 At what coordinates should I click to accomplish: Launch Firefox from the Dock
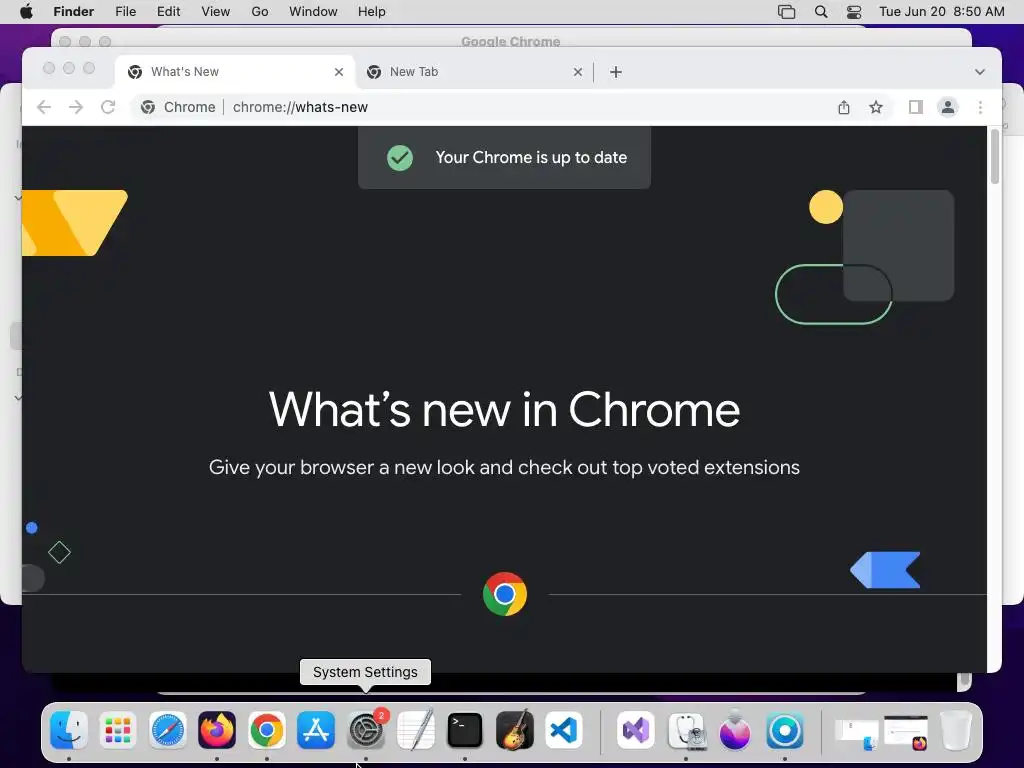217,730
